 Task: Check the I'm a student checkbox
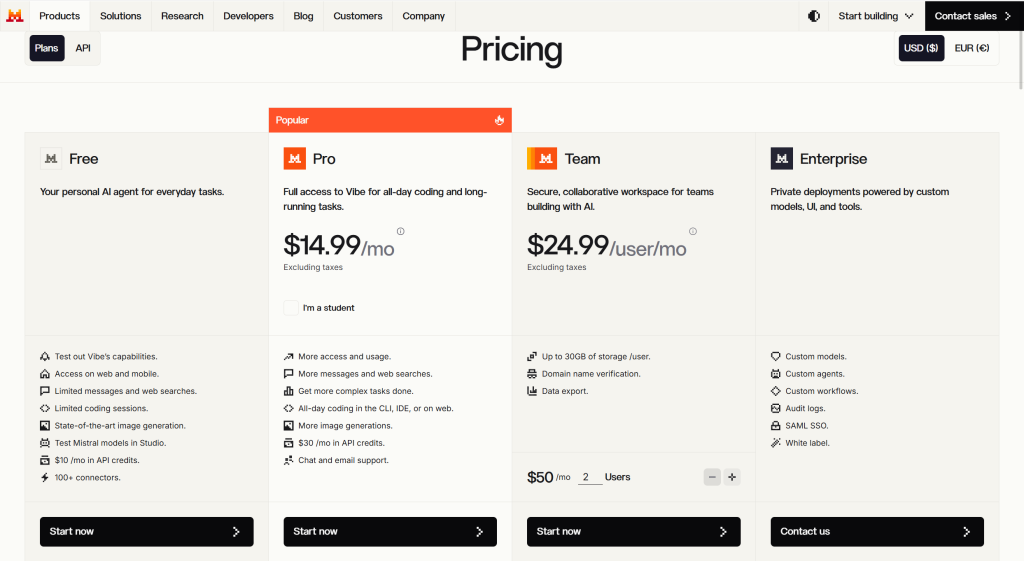tap(291, 308)
